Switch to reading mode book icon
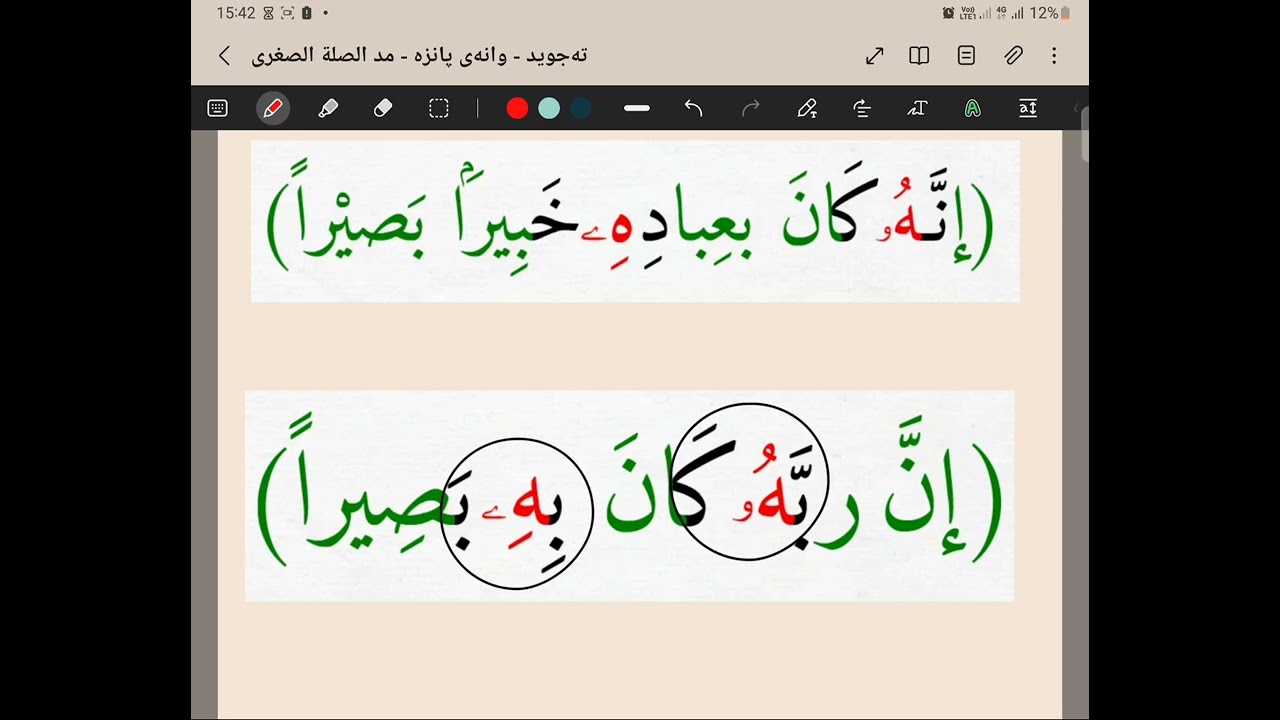 [x=919, y=56]
